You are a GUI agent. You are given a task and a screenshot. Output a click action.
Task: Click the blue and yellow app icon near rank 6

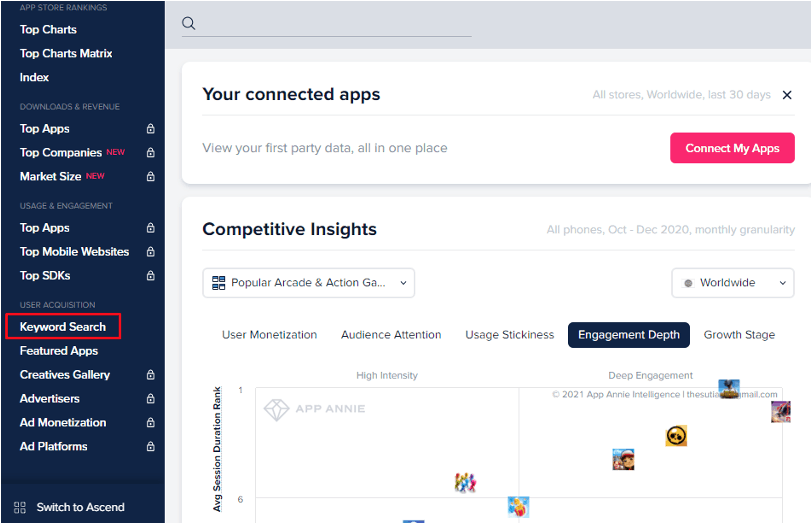[518, 507]
